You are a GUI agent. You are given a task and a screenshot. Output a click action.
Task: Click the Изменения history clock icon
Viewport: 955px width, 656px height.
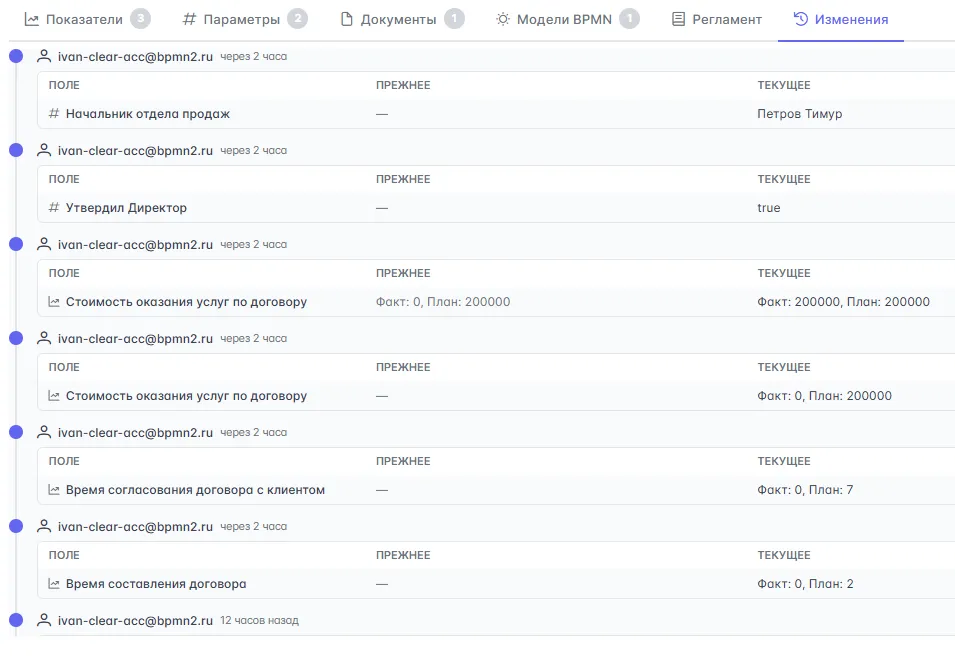pyautogui.click(x=800, y=19)
